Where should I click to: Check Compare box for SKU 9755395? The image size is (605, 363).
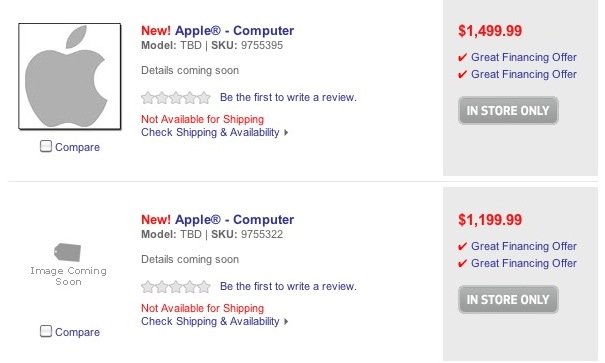[46, 146]
